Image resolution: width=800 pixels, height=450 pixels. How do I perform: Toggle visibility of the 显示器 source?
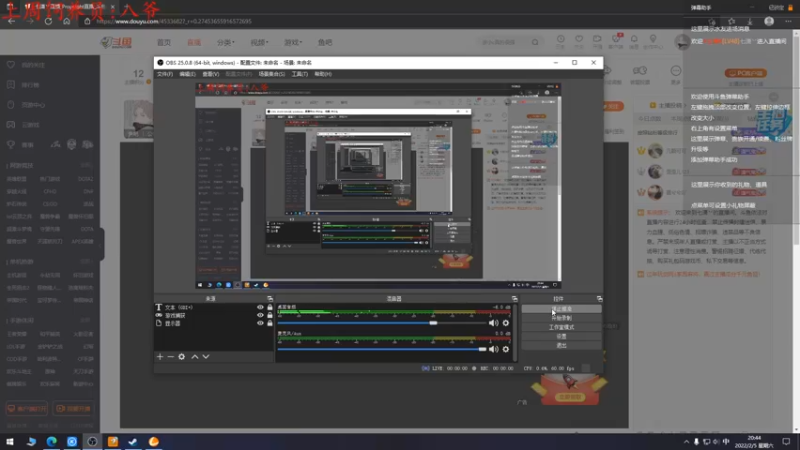260,323
